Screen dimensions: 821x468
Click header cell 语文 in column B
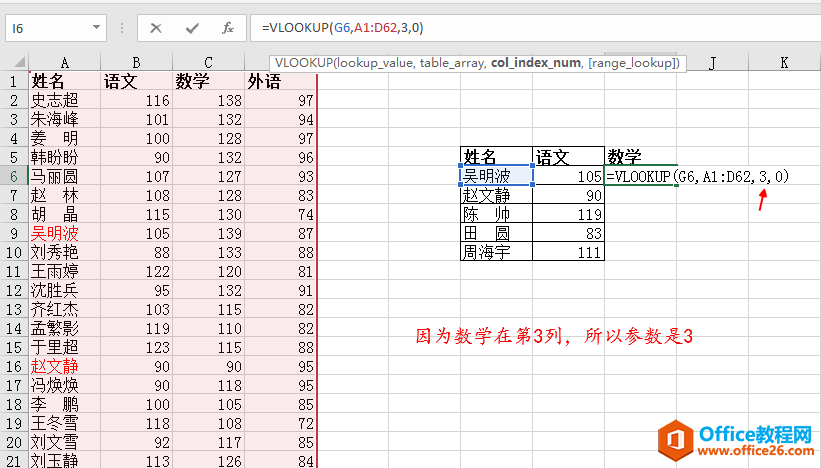coord(136,82)
